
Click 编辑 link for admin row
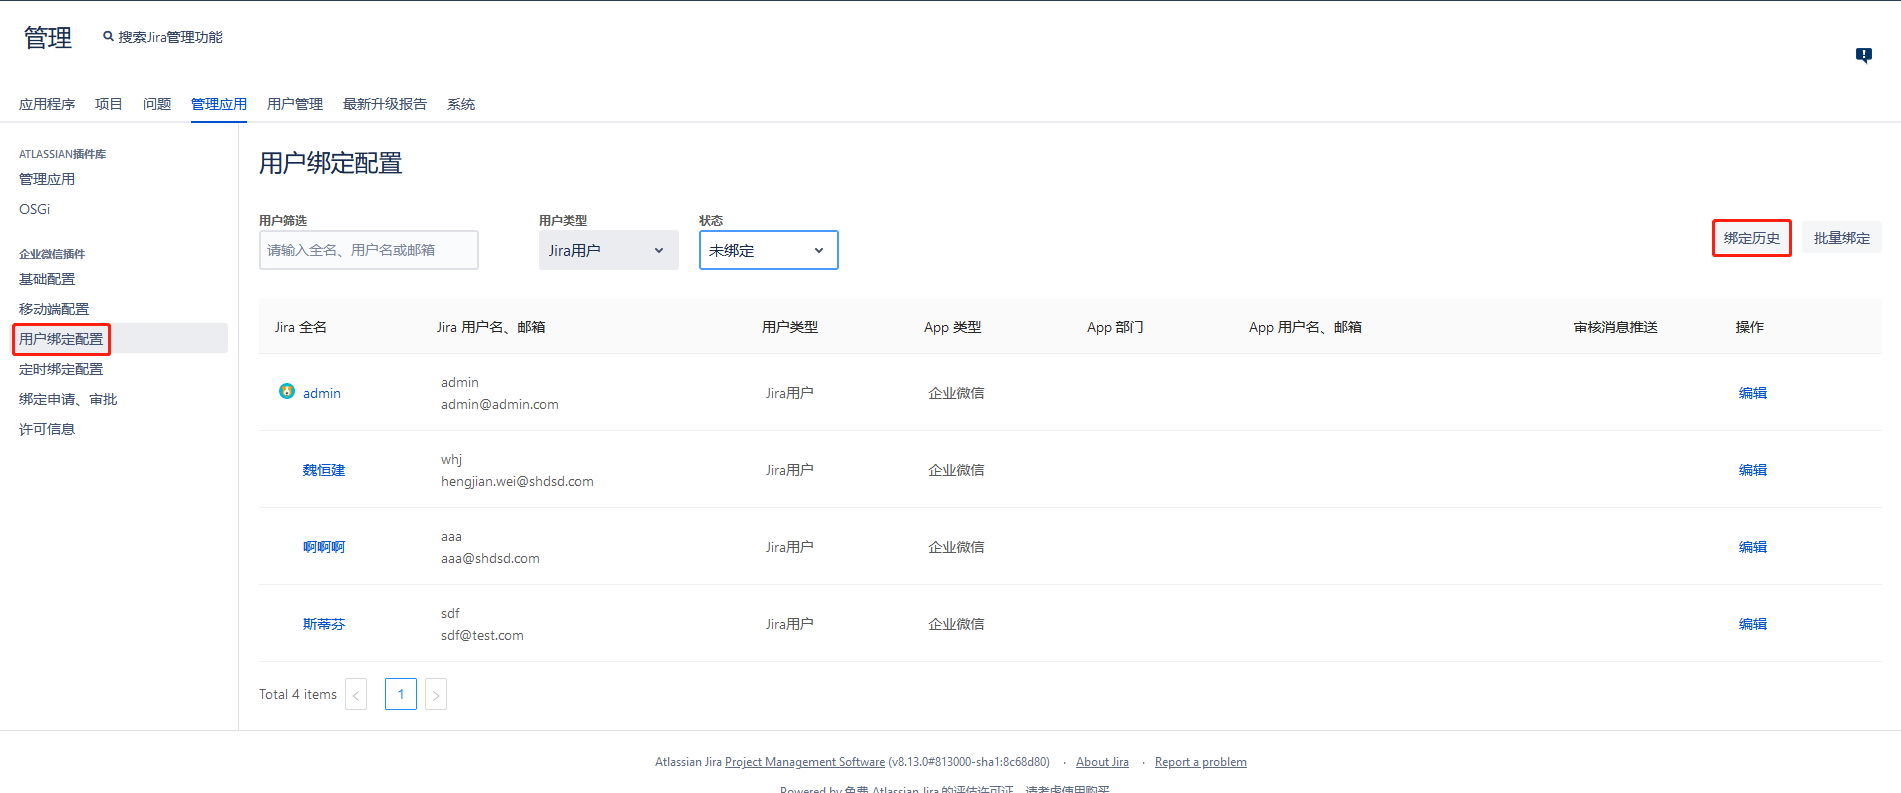click(1752, 393)
